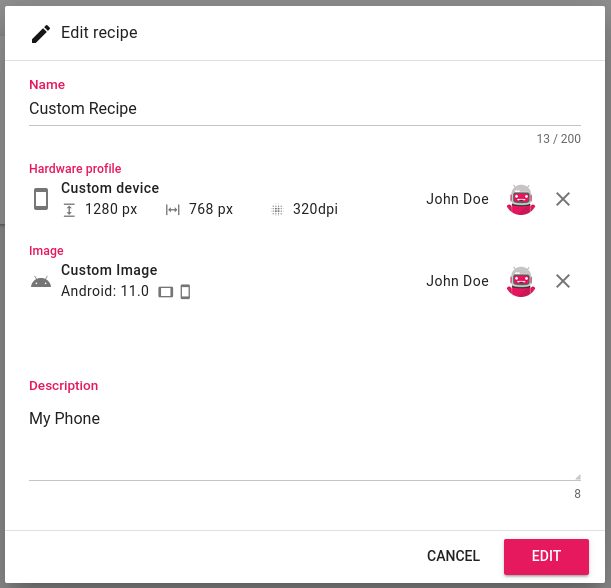Click John Doe avatar in Hardware profile row
The height and width of the screenshot is (588, 611).
click(521, 200)
